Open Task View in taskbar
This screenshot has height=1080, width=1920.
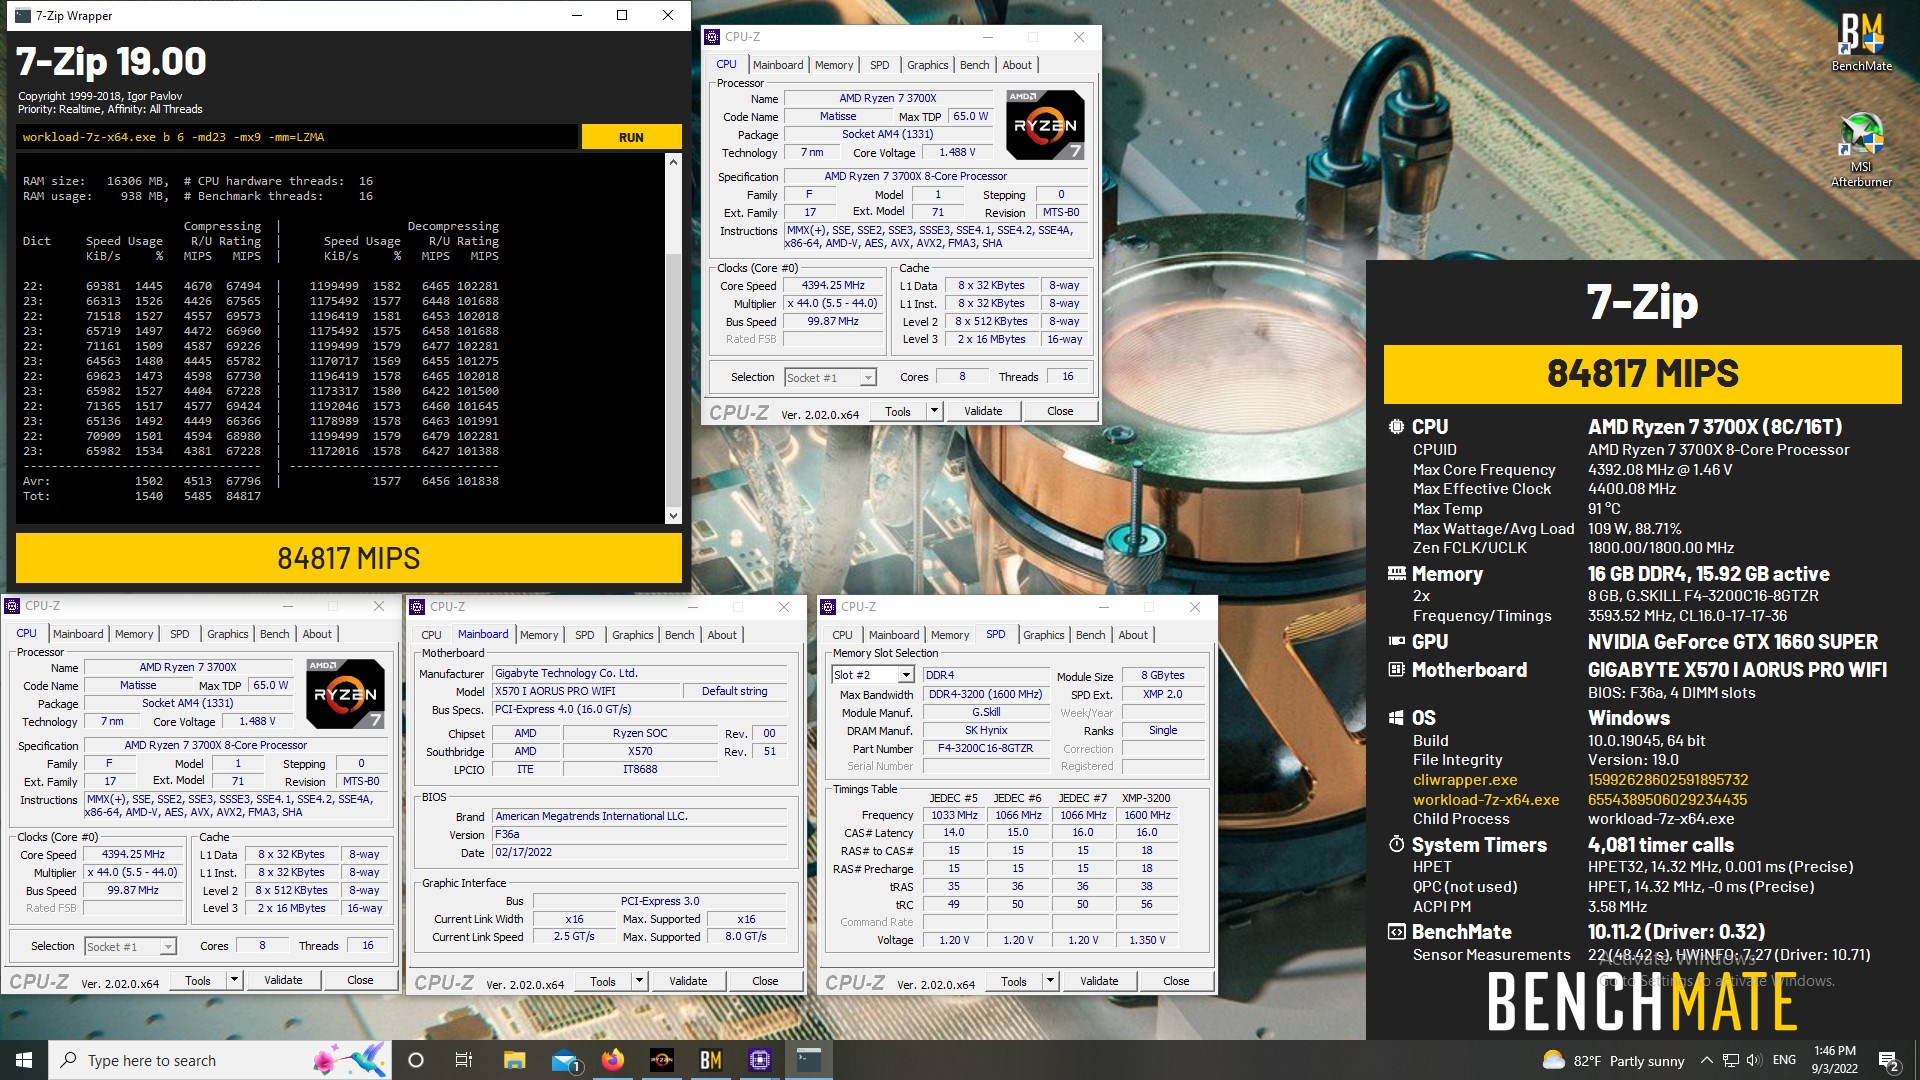coord(464,1060)
